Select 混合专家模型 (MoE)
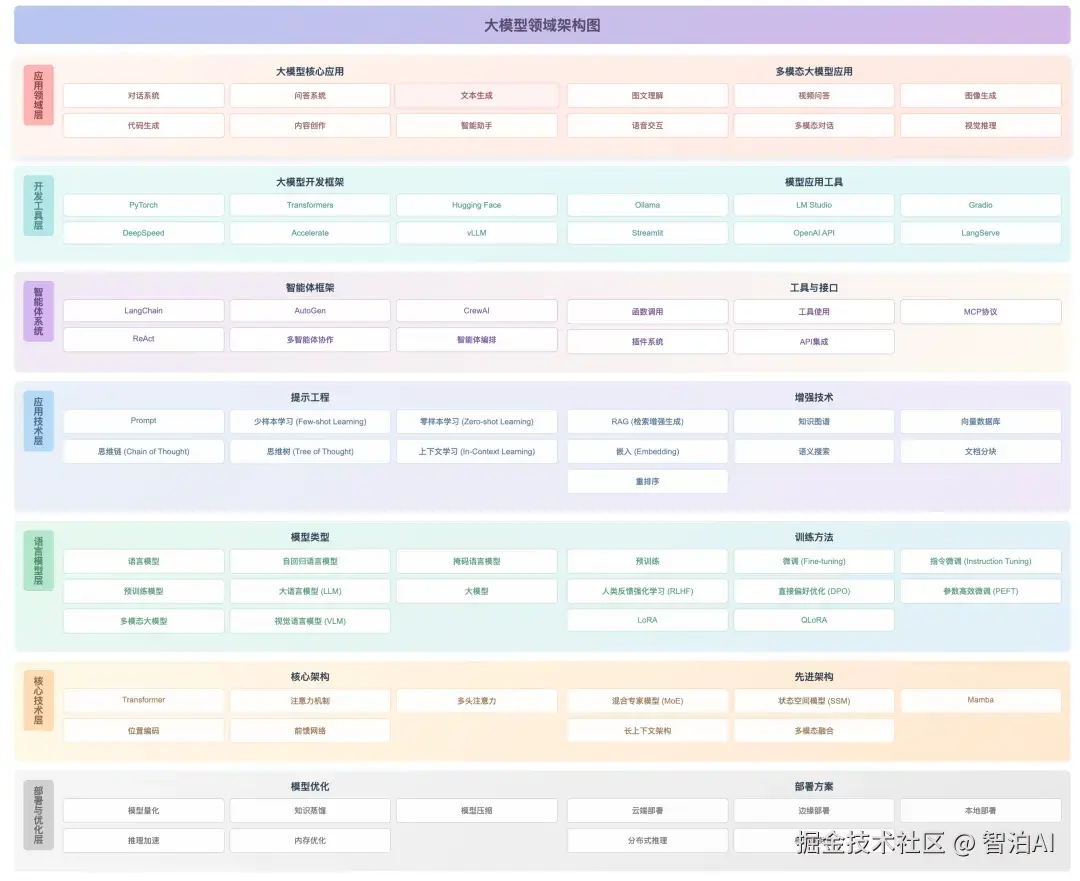The width and height of the screenshot is (1080, 881). pos(647,700)
